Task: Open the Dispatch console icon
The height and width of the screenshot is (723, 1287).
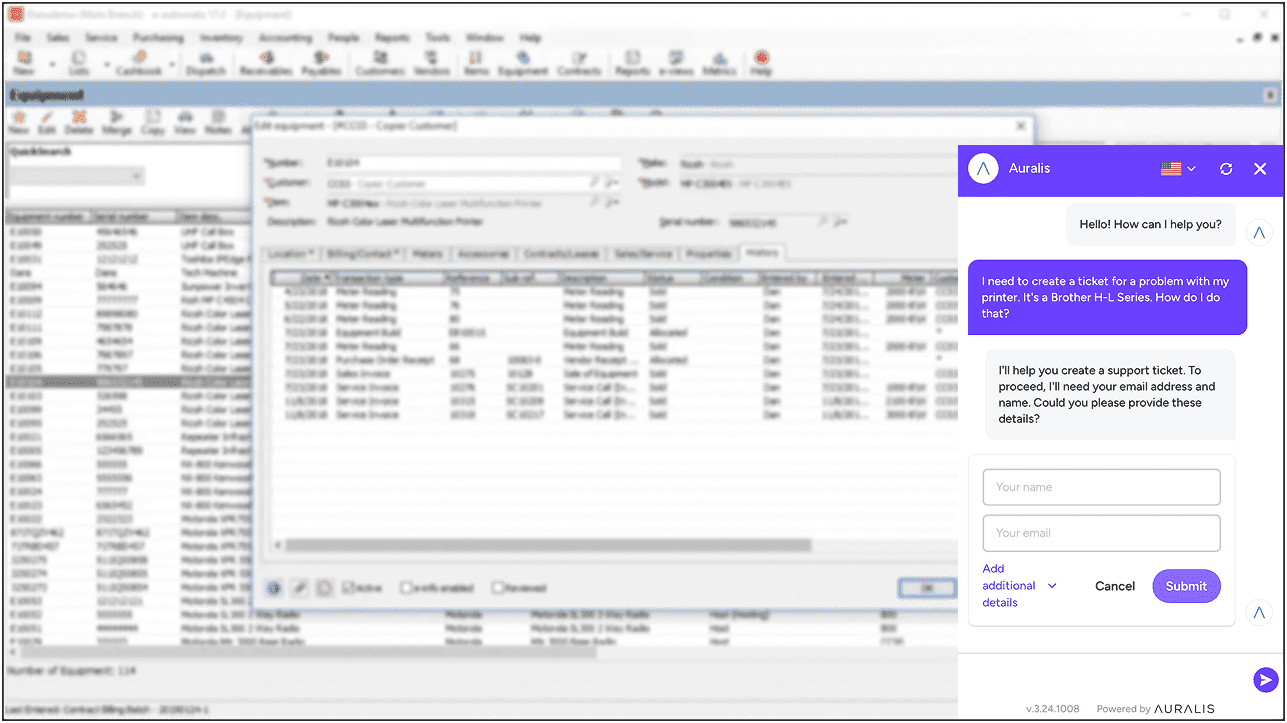Action: point(206,63)
